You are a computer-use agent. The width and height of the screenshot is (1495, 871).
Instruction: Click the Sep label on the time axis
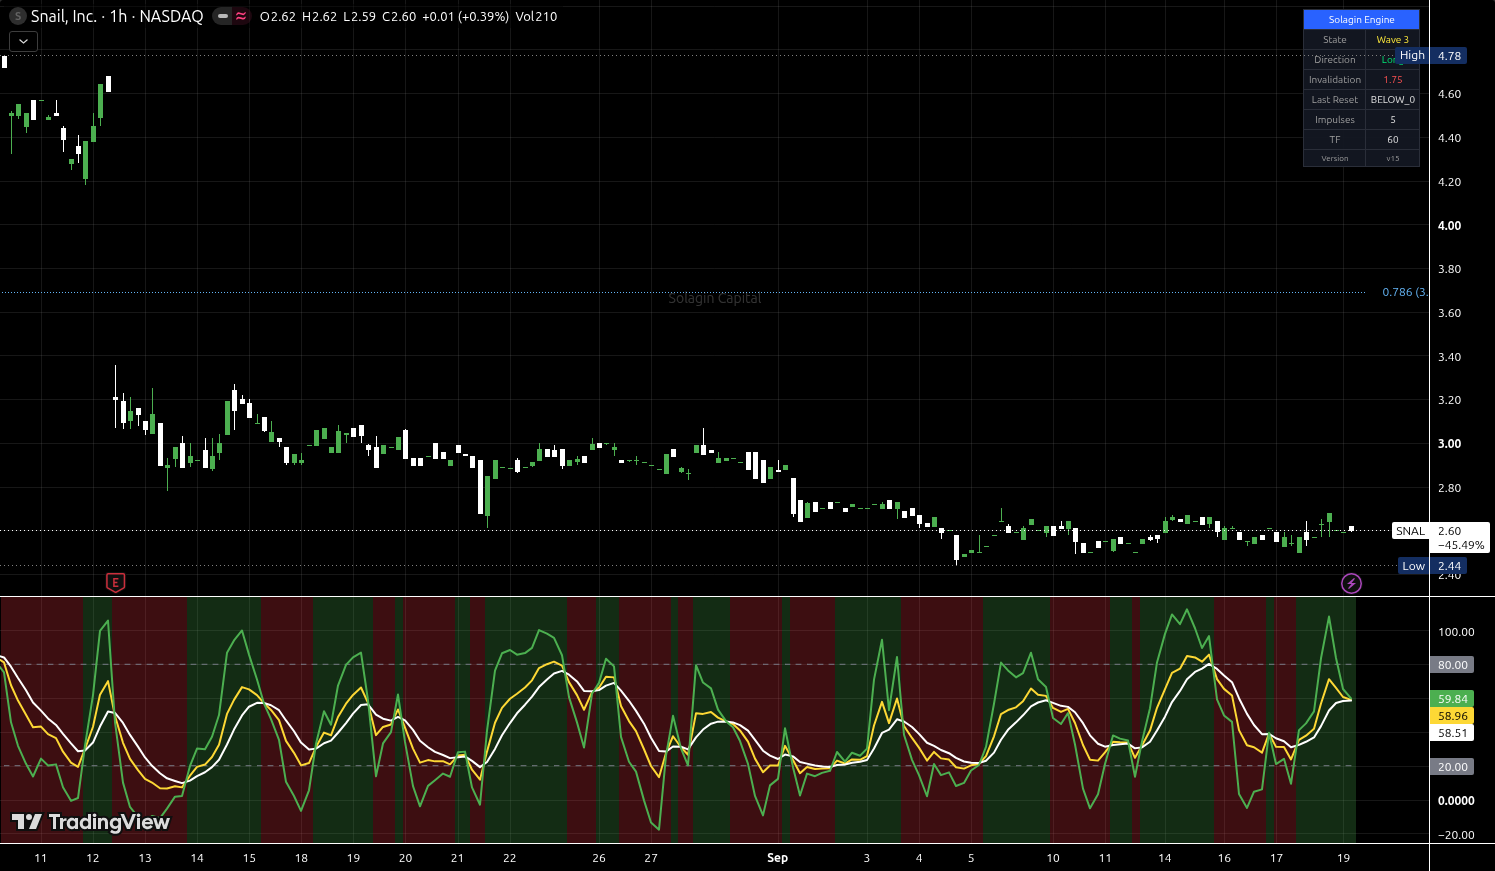(777, 858)
